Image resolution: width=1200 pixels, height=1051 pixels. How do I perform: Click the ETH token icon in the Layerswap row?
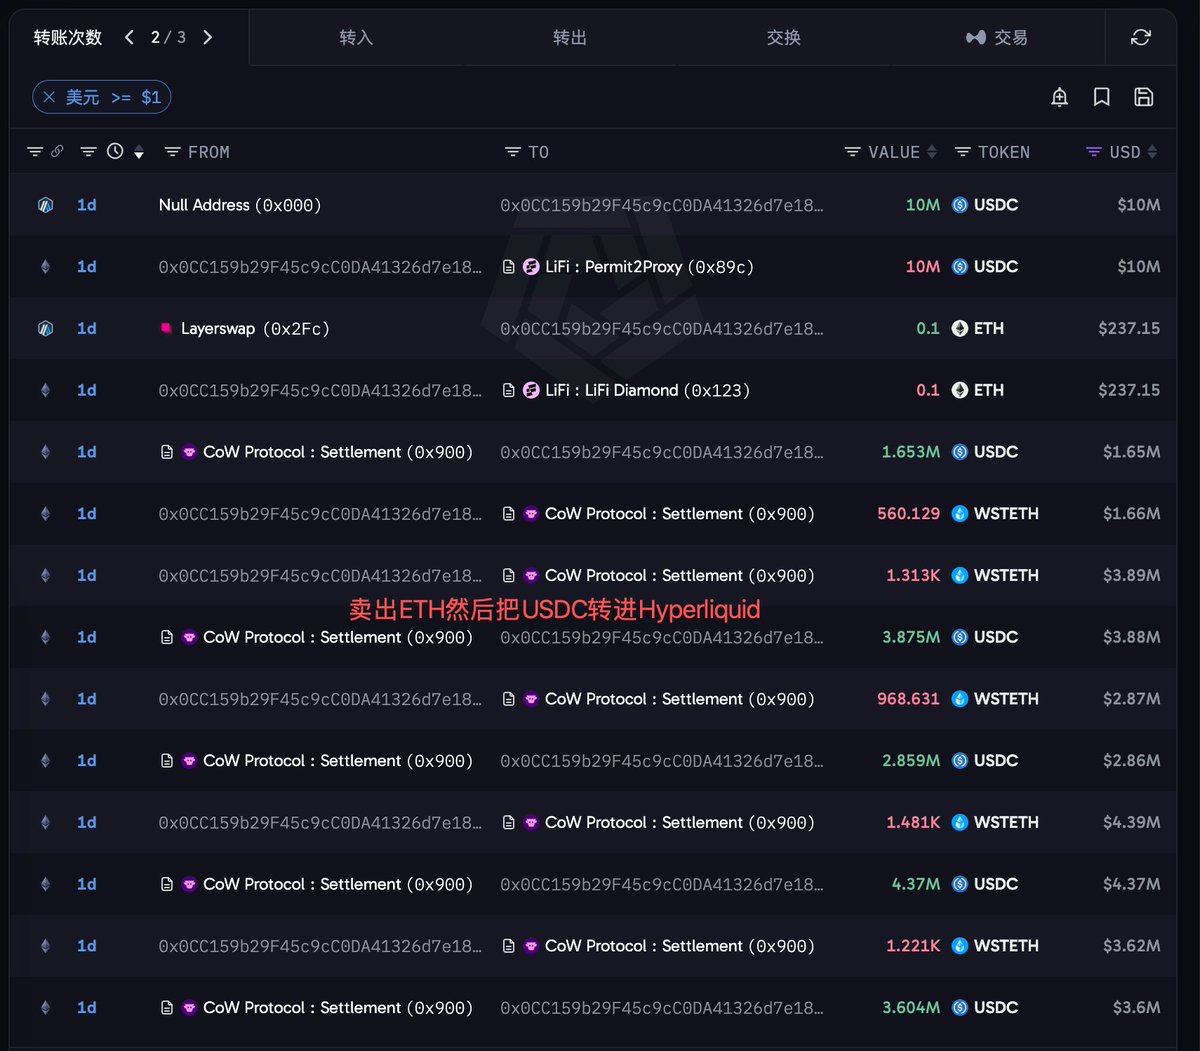[x=960, y=328]
